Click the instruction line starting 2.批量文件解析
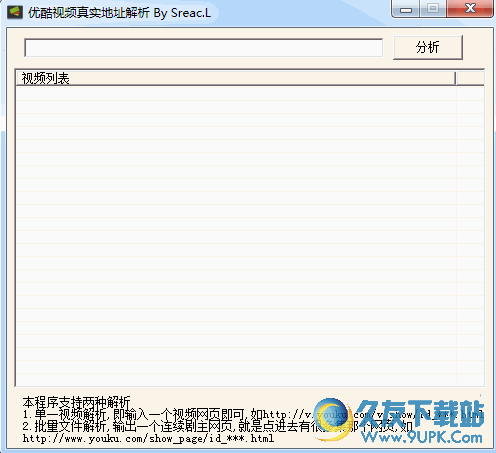This screenshot has width=496, height=453. point(218,426)
